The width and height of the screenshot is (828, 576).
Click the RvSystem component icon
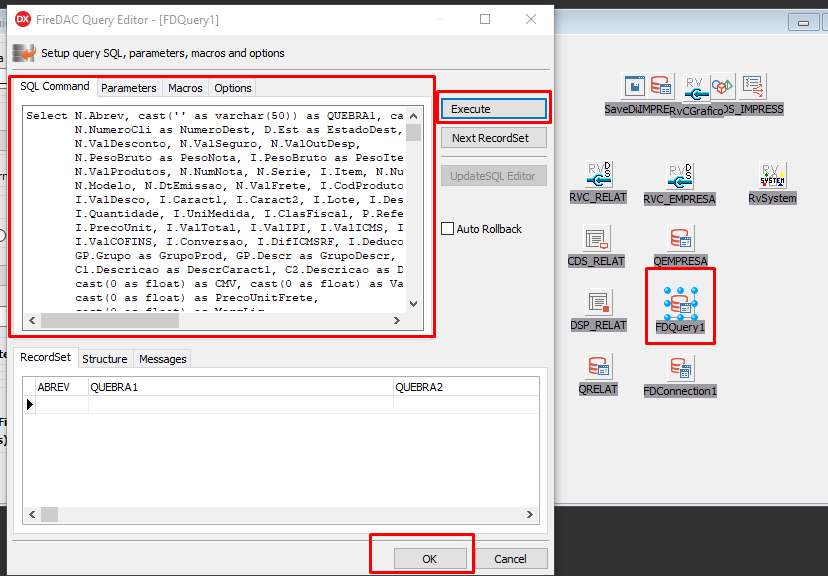point(772,176)
